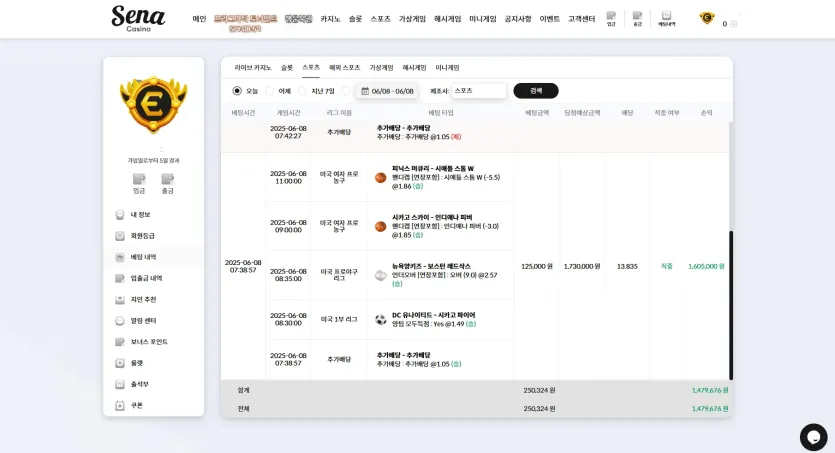Switch to the 가상게임 tab in betting history

[381, 68]
